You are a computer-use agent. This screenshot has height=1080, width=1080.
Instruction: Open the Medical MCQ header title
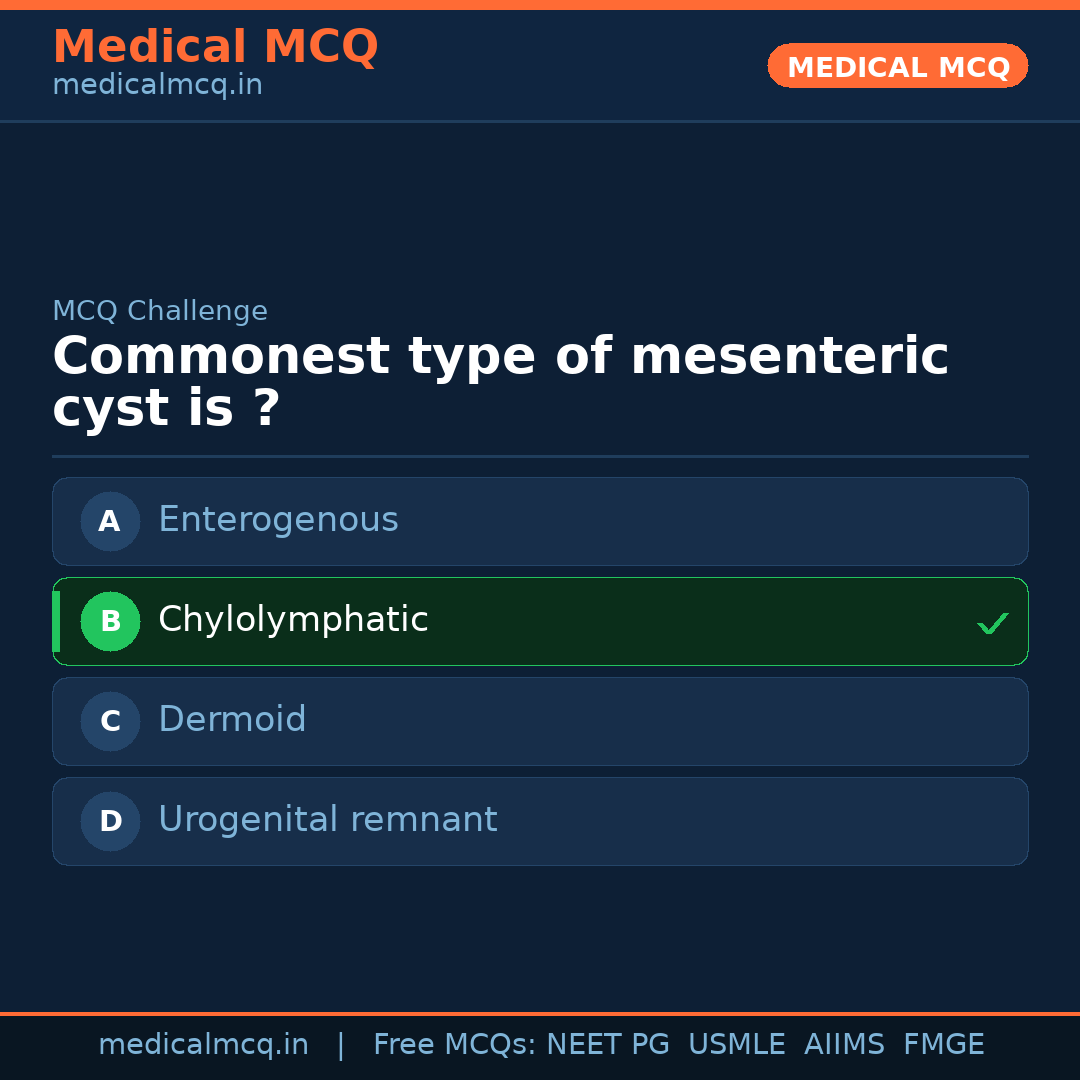[215, 47]
